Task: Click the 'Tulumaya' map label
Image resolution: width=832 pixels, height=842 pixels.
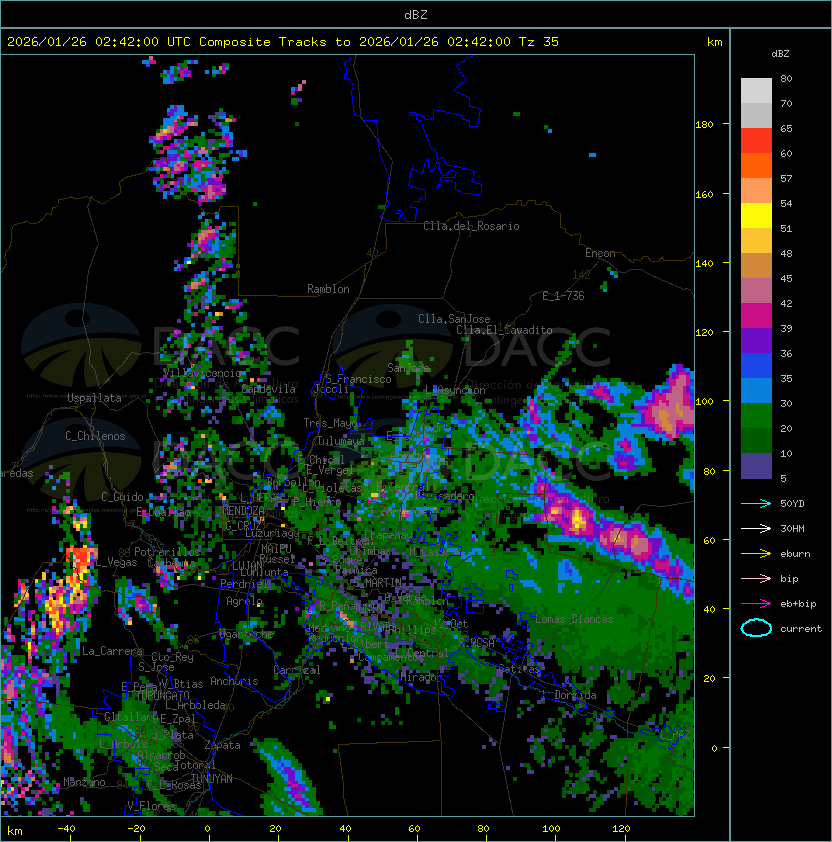Action: tap(341, 441)
